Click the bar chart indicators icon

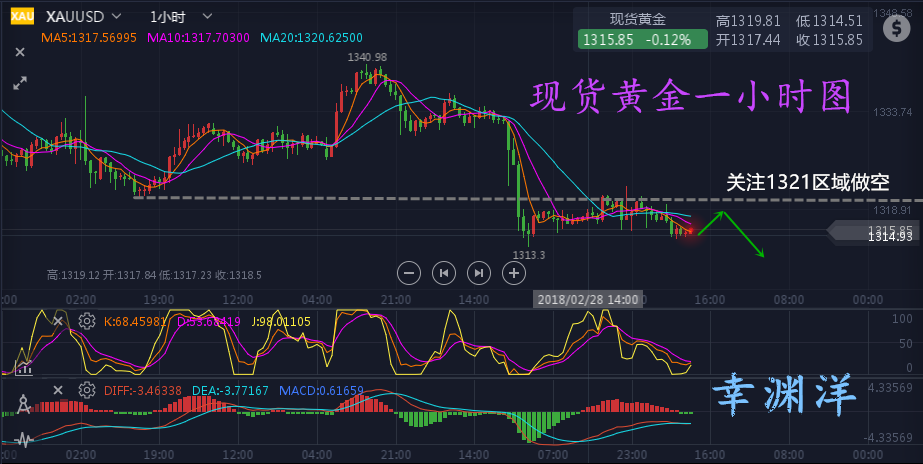(x=22, y=366)
